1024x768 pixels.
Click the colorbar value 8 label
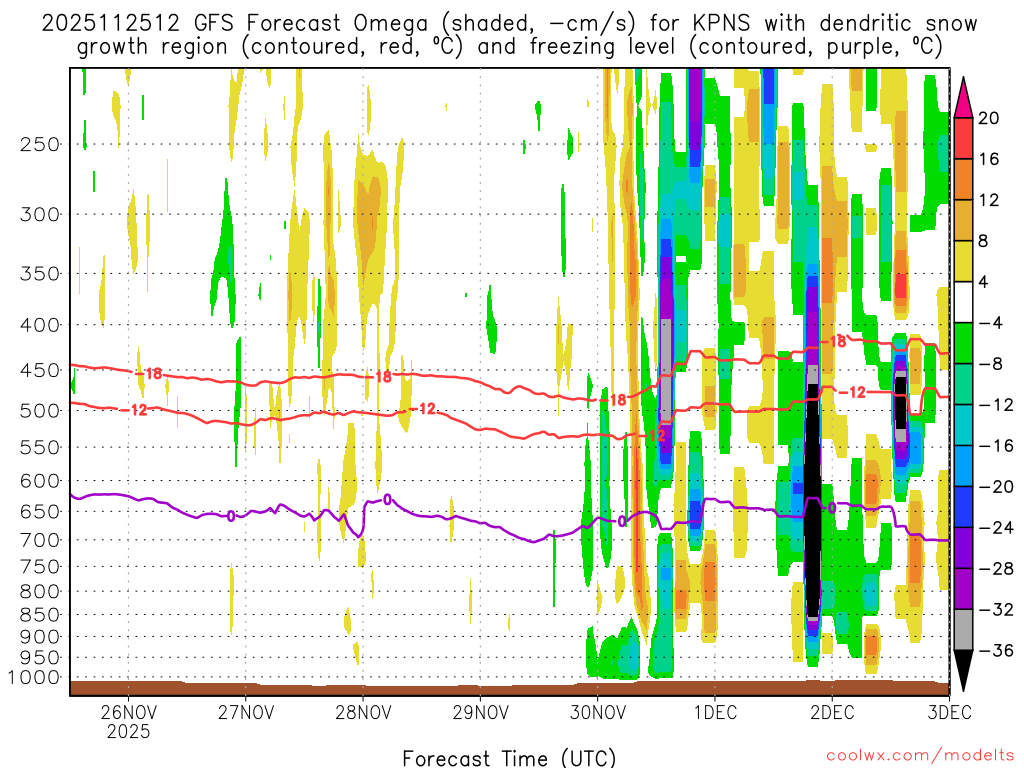pyautogui.click(x=983, y=242)
